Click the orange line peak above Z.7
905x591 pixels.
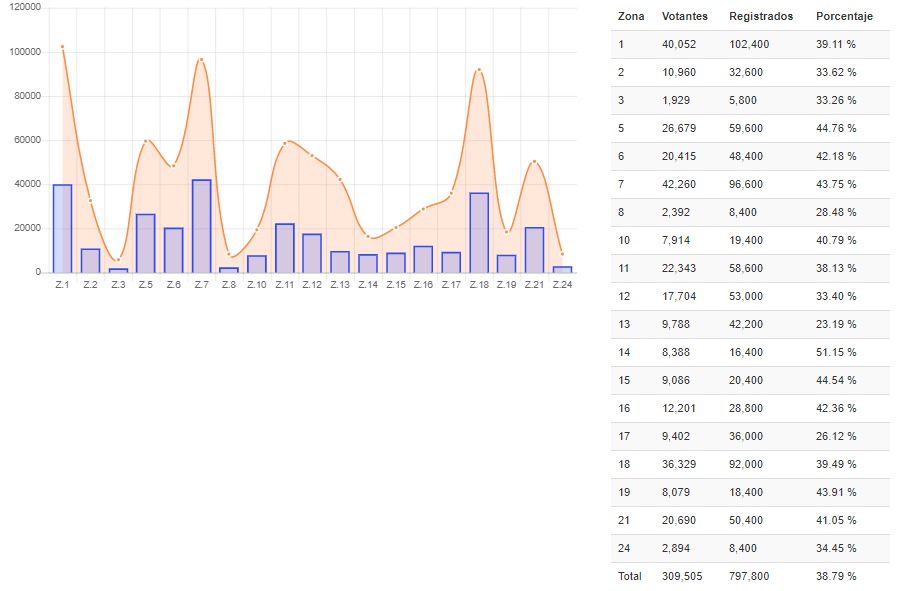tap(201, 60)
